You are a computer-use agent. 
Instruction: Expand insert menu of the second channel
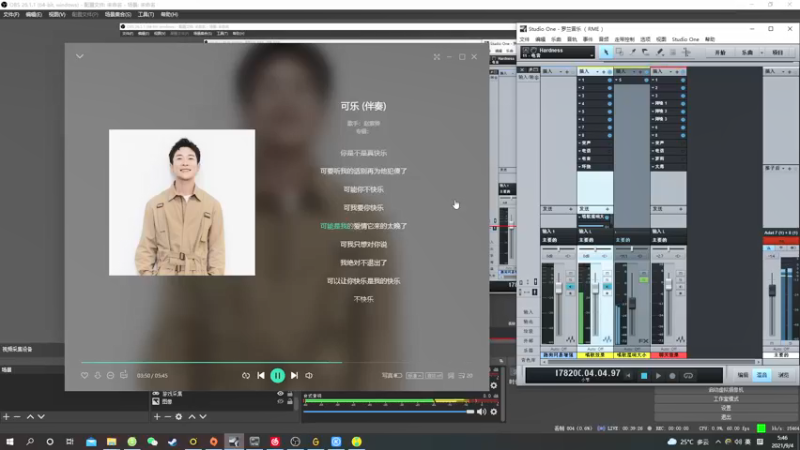tap(597, 71)
